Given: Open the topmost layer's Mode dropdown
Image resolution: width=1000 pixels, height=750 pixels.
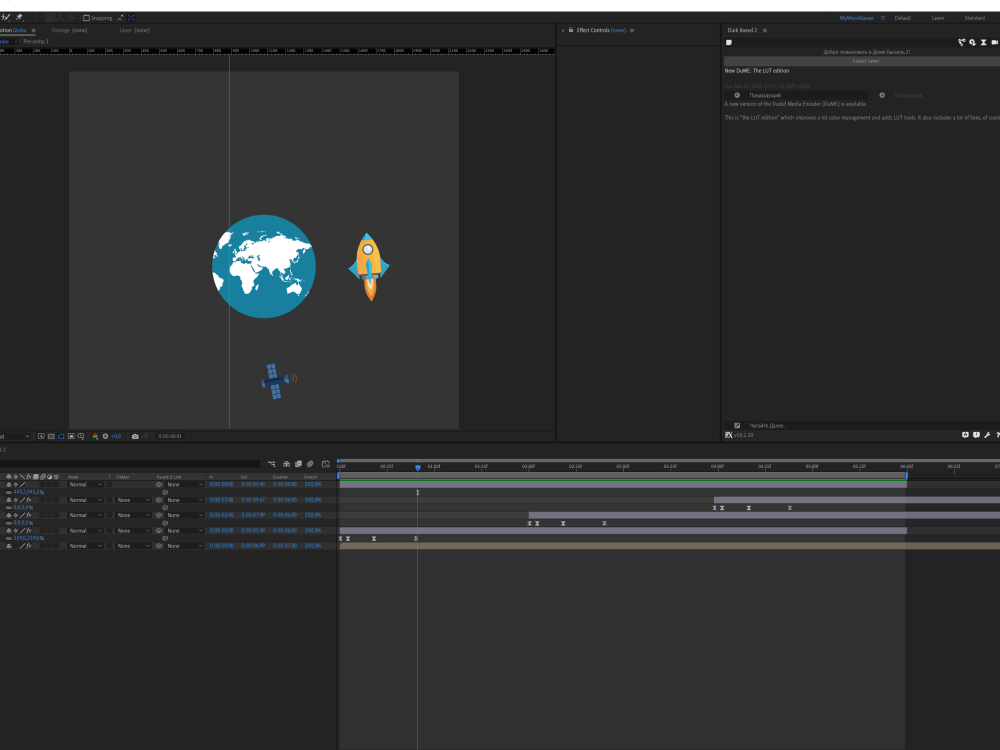Looking at the screenshot, I should pyautogui.click(x=85, y=485).
